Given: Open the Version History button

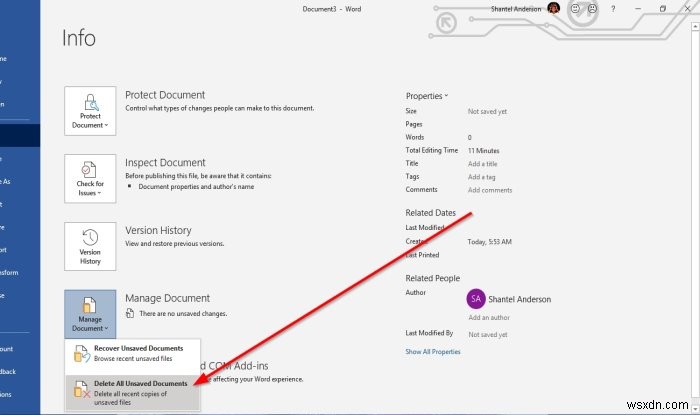Looking at the screenshot, I should tap(90, 247).
